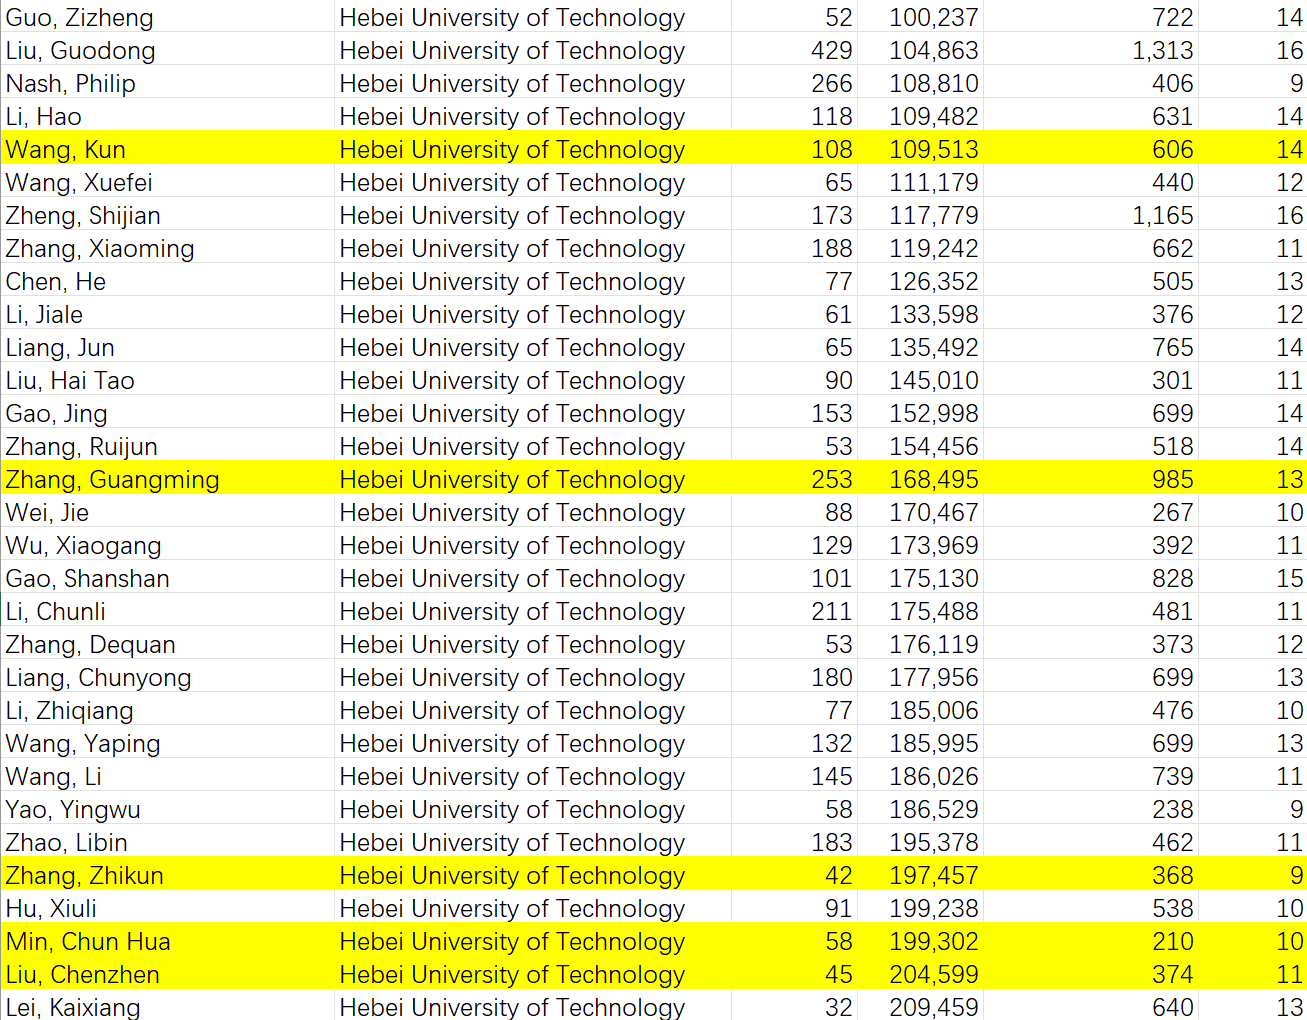This screenshot has width=1307, height=1020.
Task: Click the cell showing 100,237
Action: click(x=933, y=18)
